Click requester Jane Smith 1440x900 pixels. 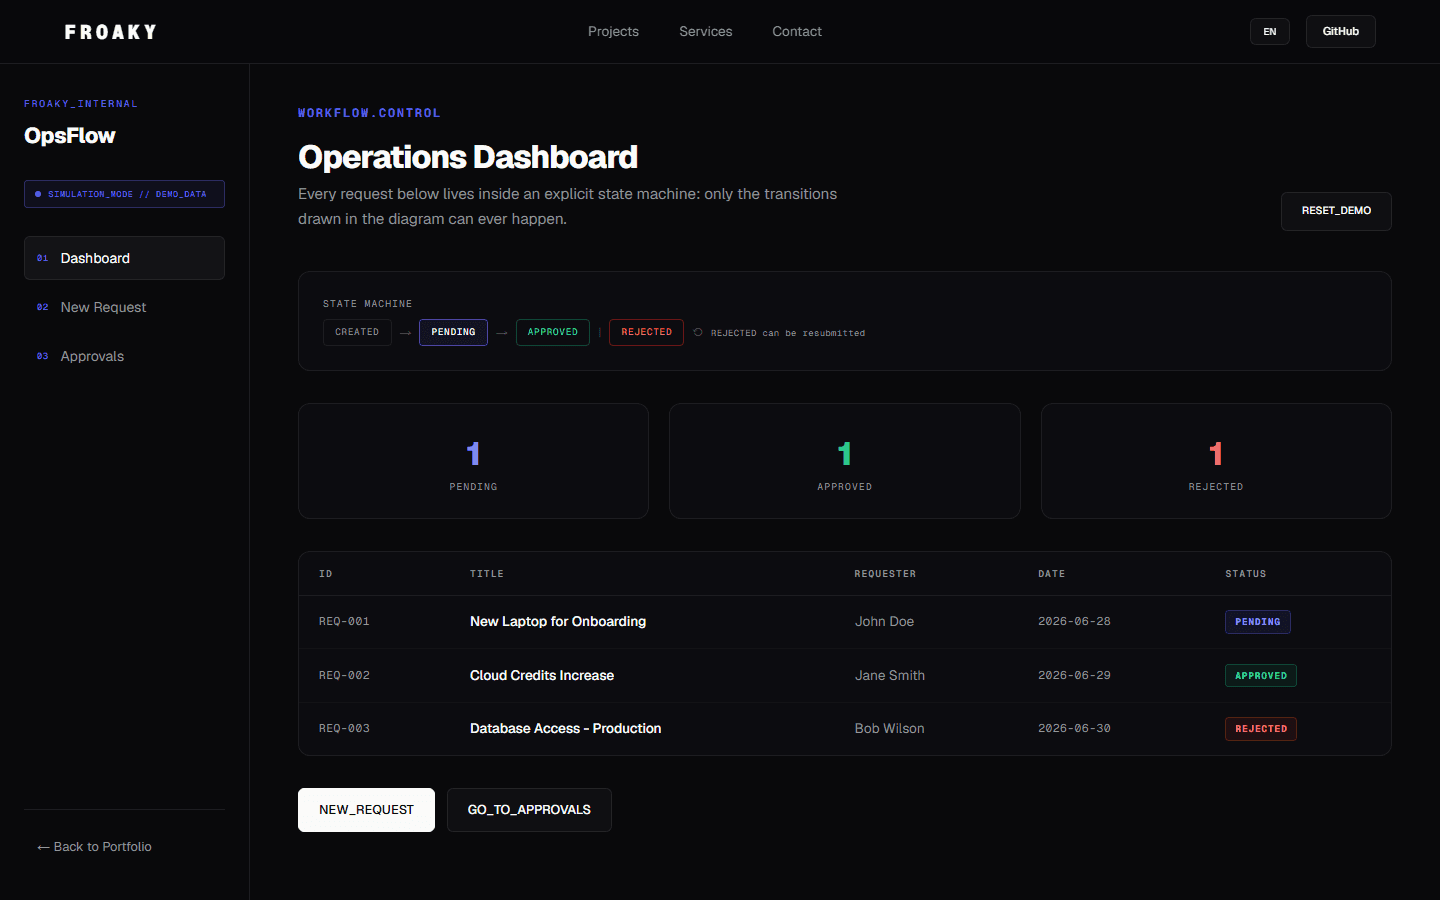click(890, 676)
